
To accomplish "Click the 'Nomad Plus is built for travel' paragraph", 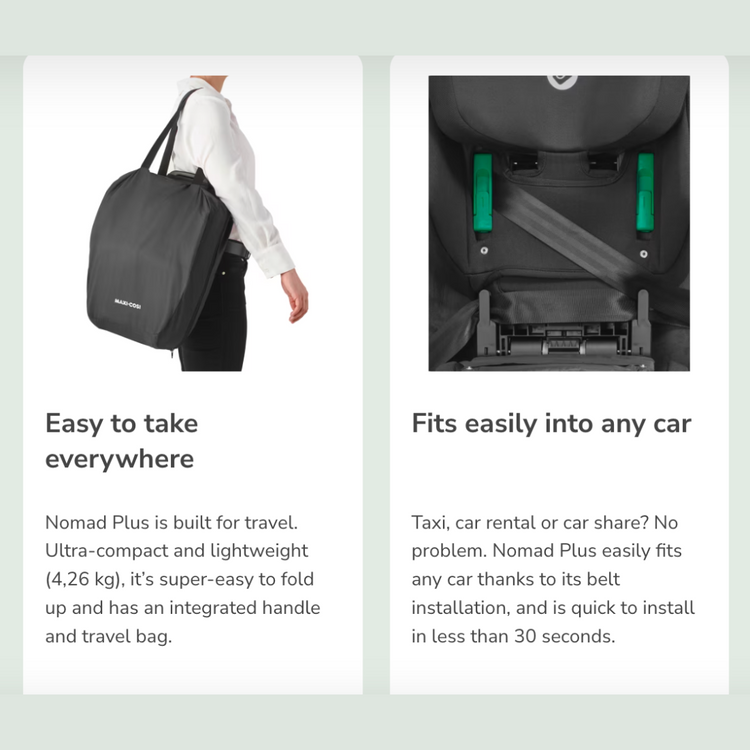I will click(183, 579).
